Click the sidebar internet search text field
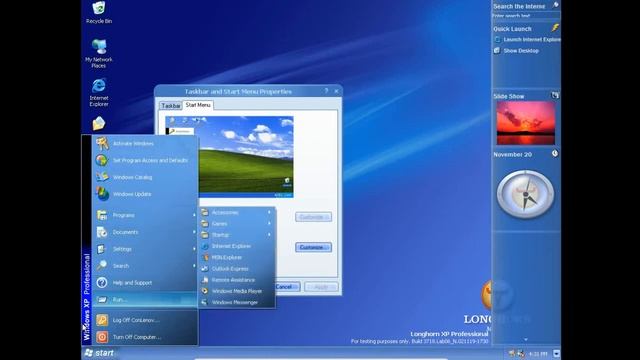Viewport: 640px width, 360px height. 526,16
